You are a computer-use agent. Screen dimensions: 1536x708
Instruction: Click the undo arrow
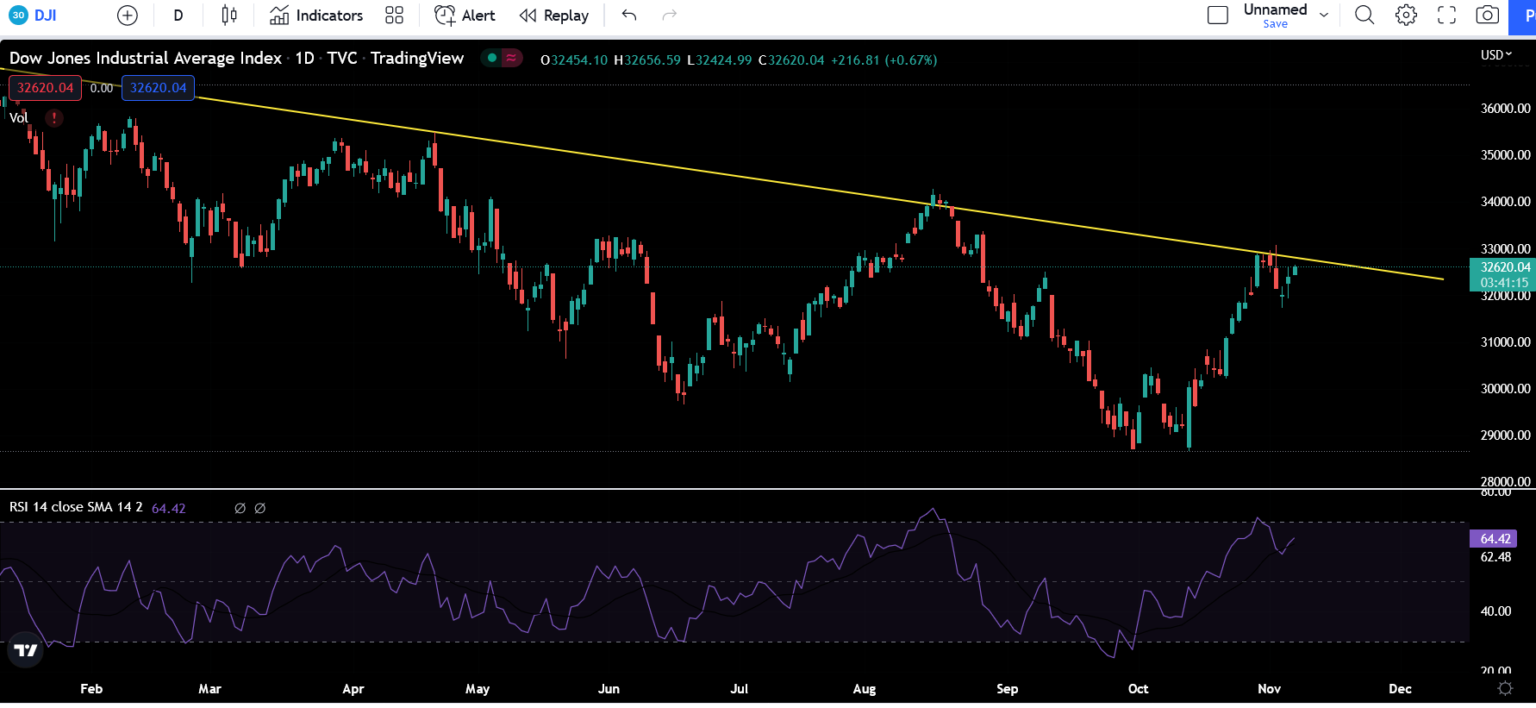(628, 15)
